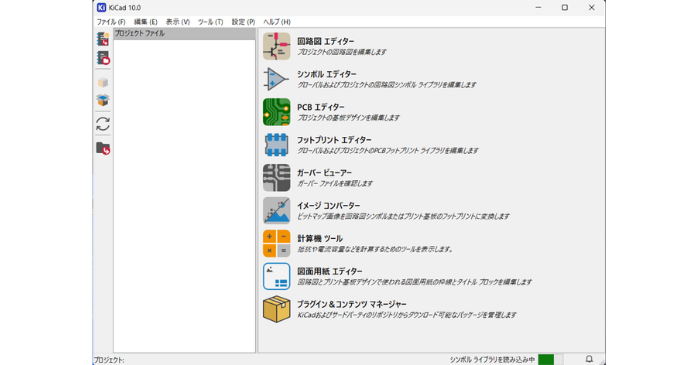Open the PCB エディター icon
This screenshot has width=698, height=365.
276,112
